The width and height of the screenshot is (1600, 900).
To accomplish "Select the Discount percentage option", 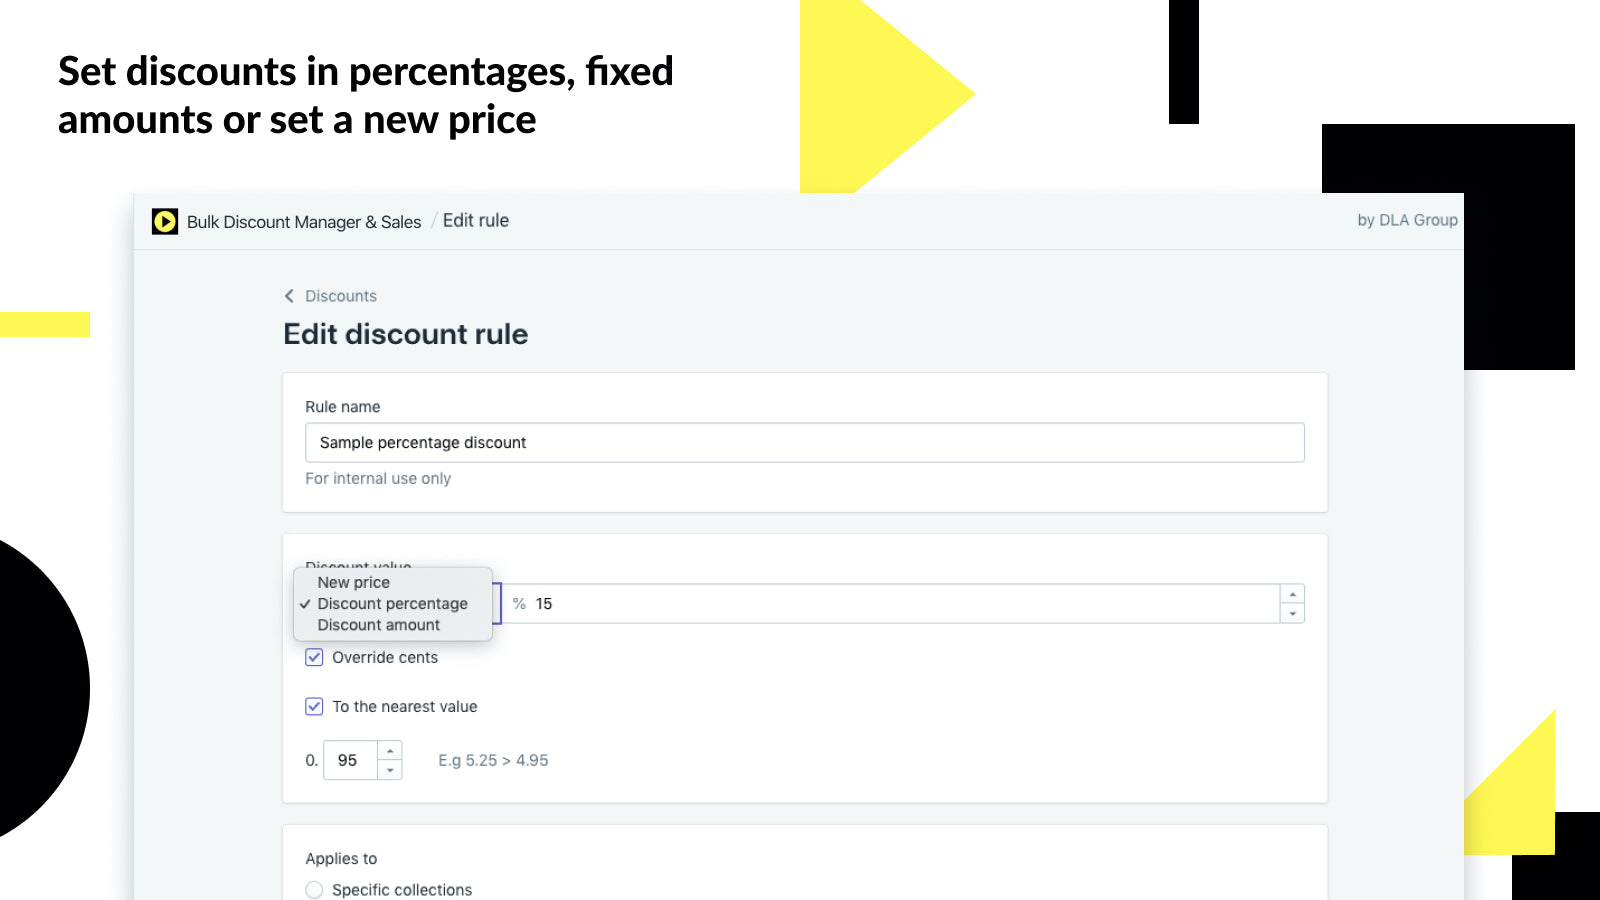I will point(392,604).
